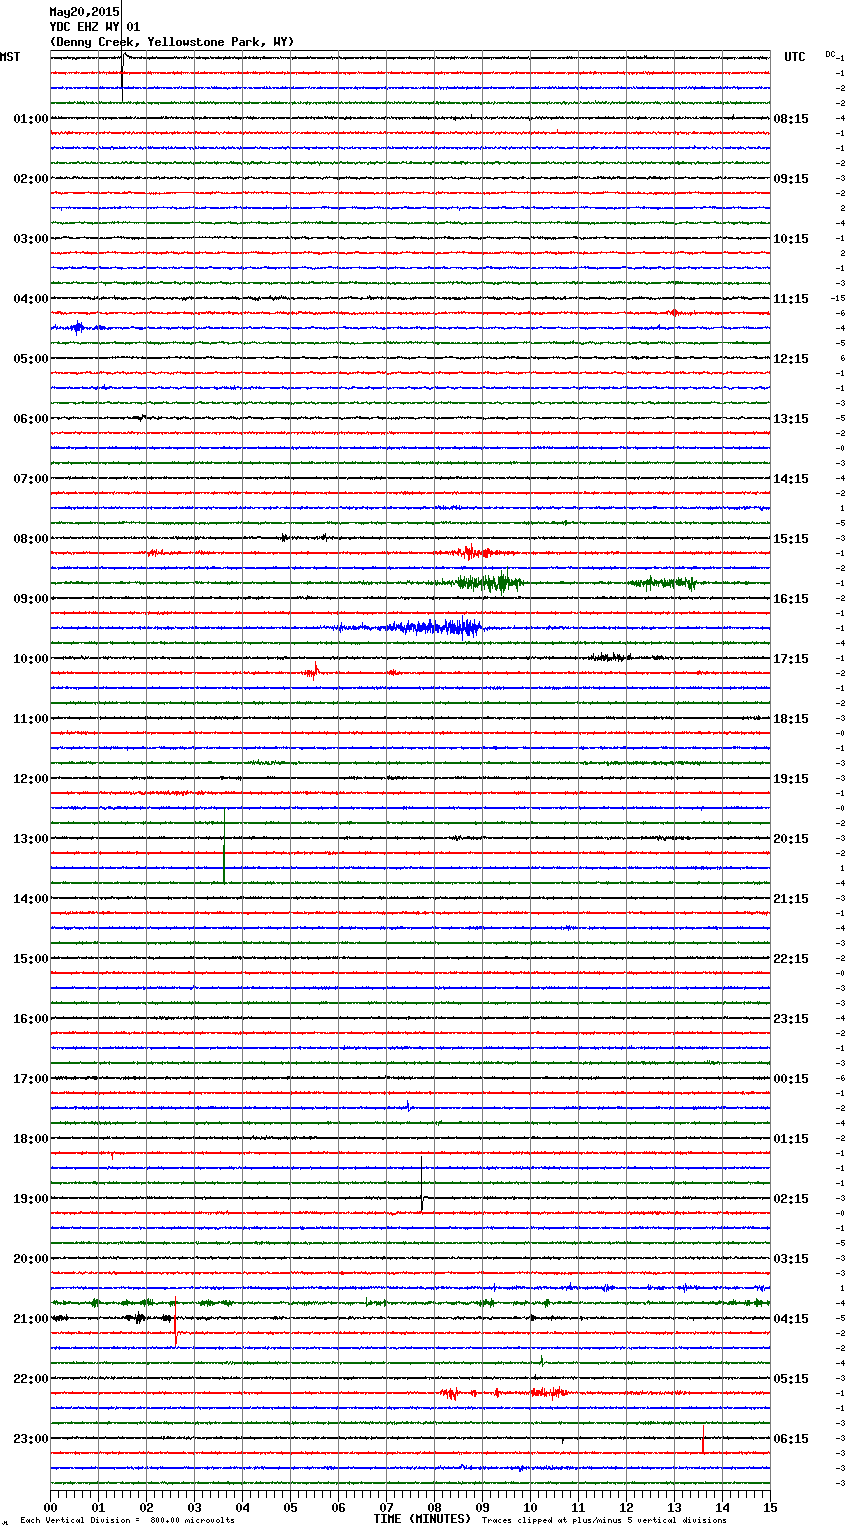Select the 11:00 MST row label

31,719
